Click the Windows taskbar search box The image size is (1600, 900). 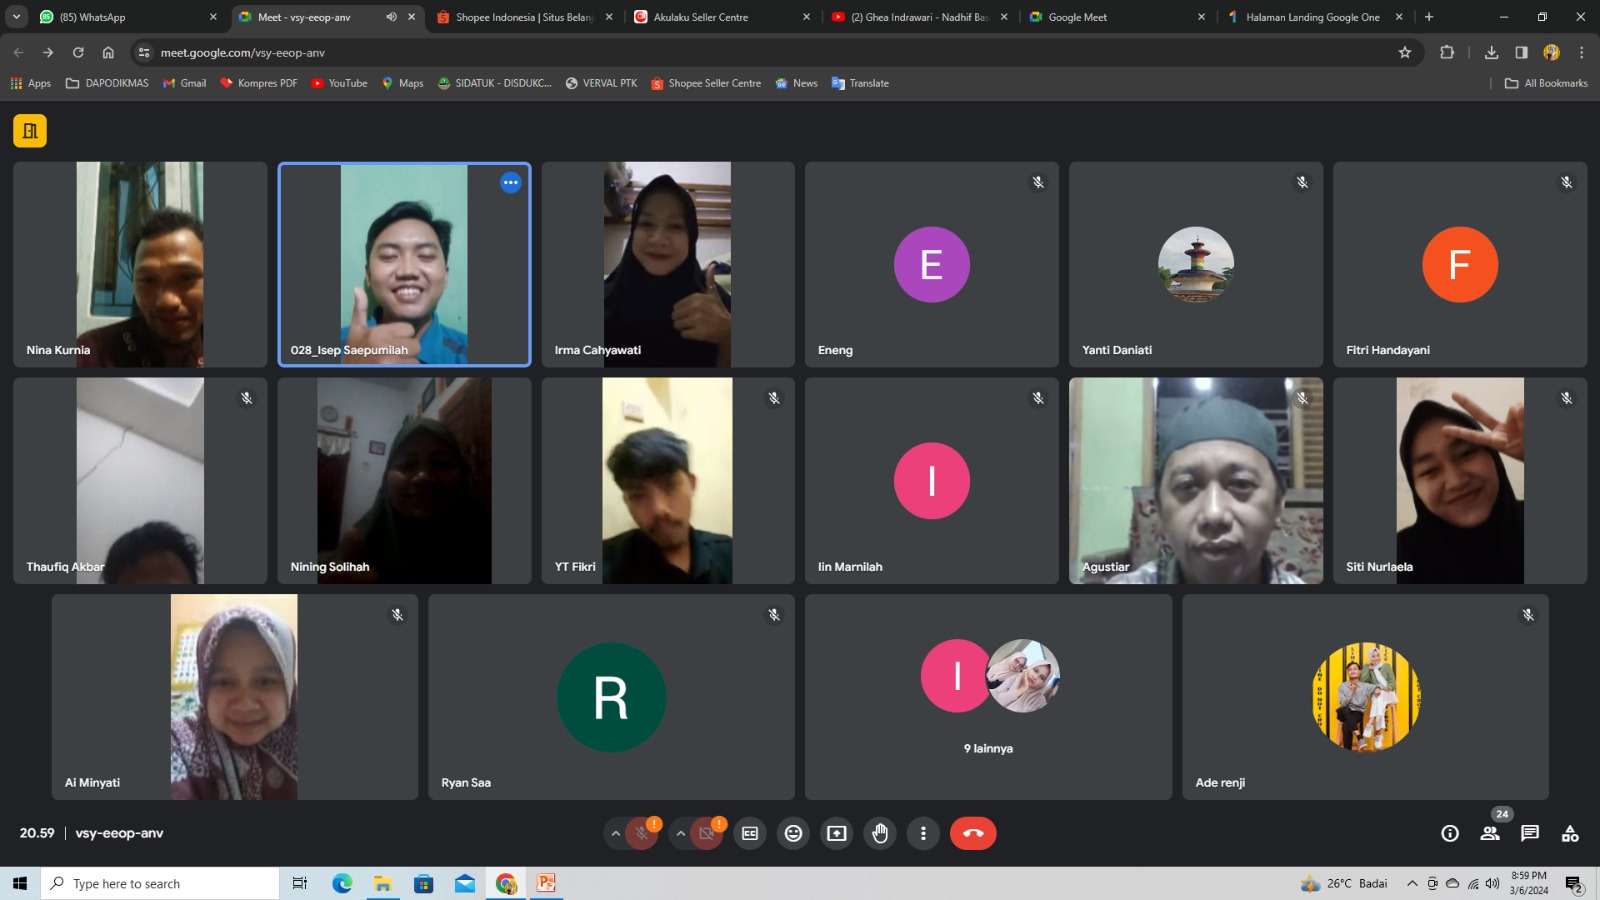pyautogui.click(x=160, y=884)
